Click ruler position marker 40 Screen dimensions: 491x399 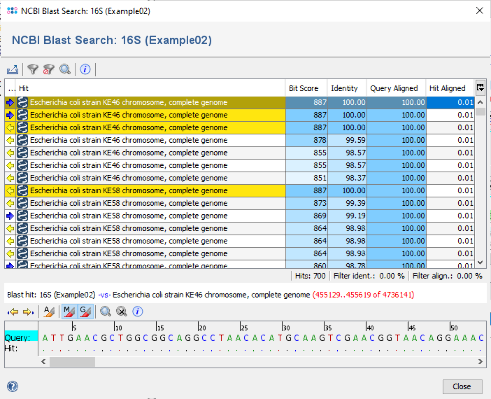click(x=370, y=327)
